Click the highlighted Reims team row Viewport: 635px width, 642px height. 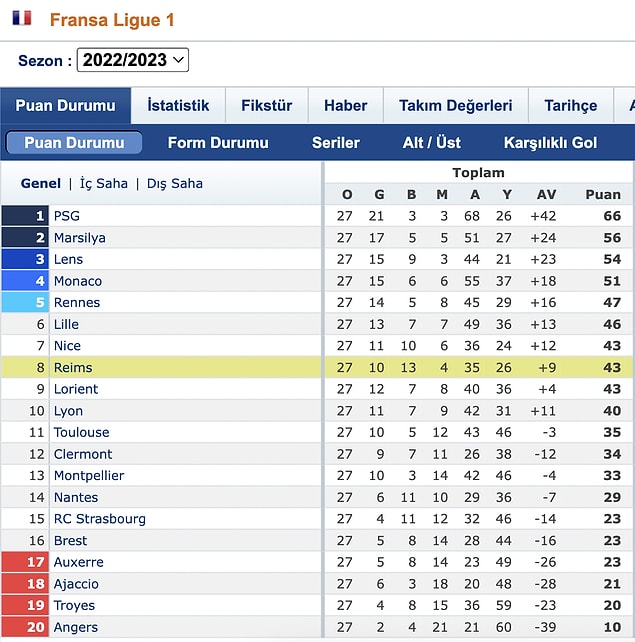(317, 367)
